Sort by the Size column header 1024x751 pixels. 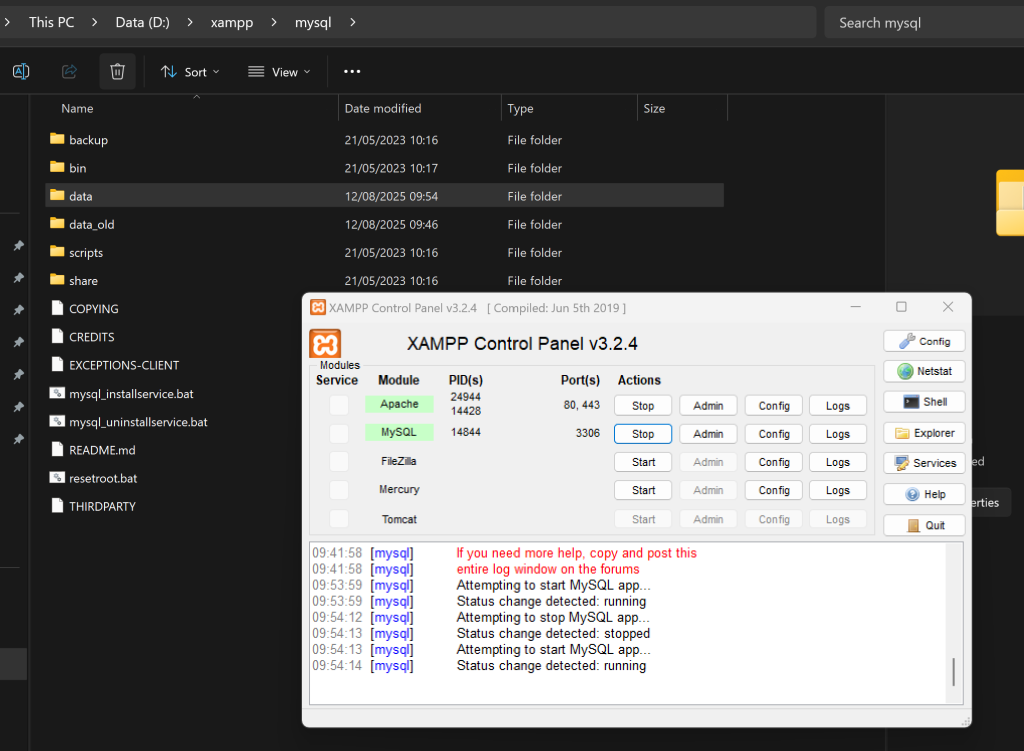(x=654, y=108)
